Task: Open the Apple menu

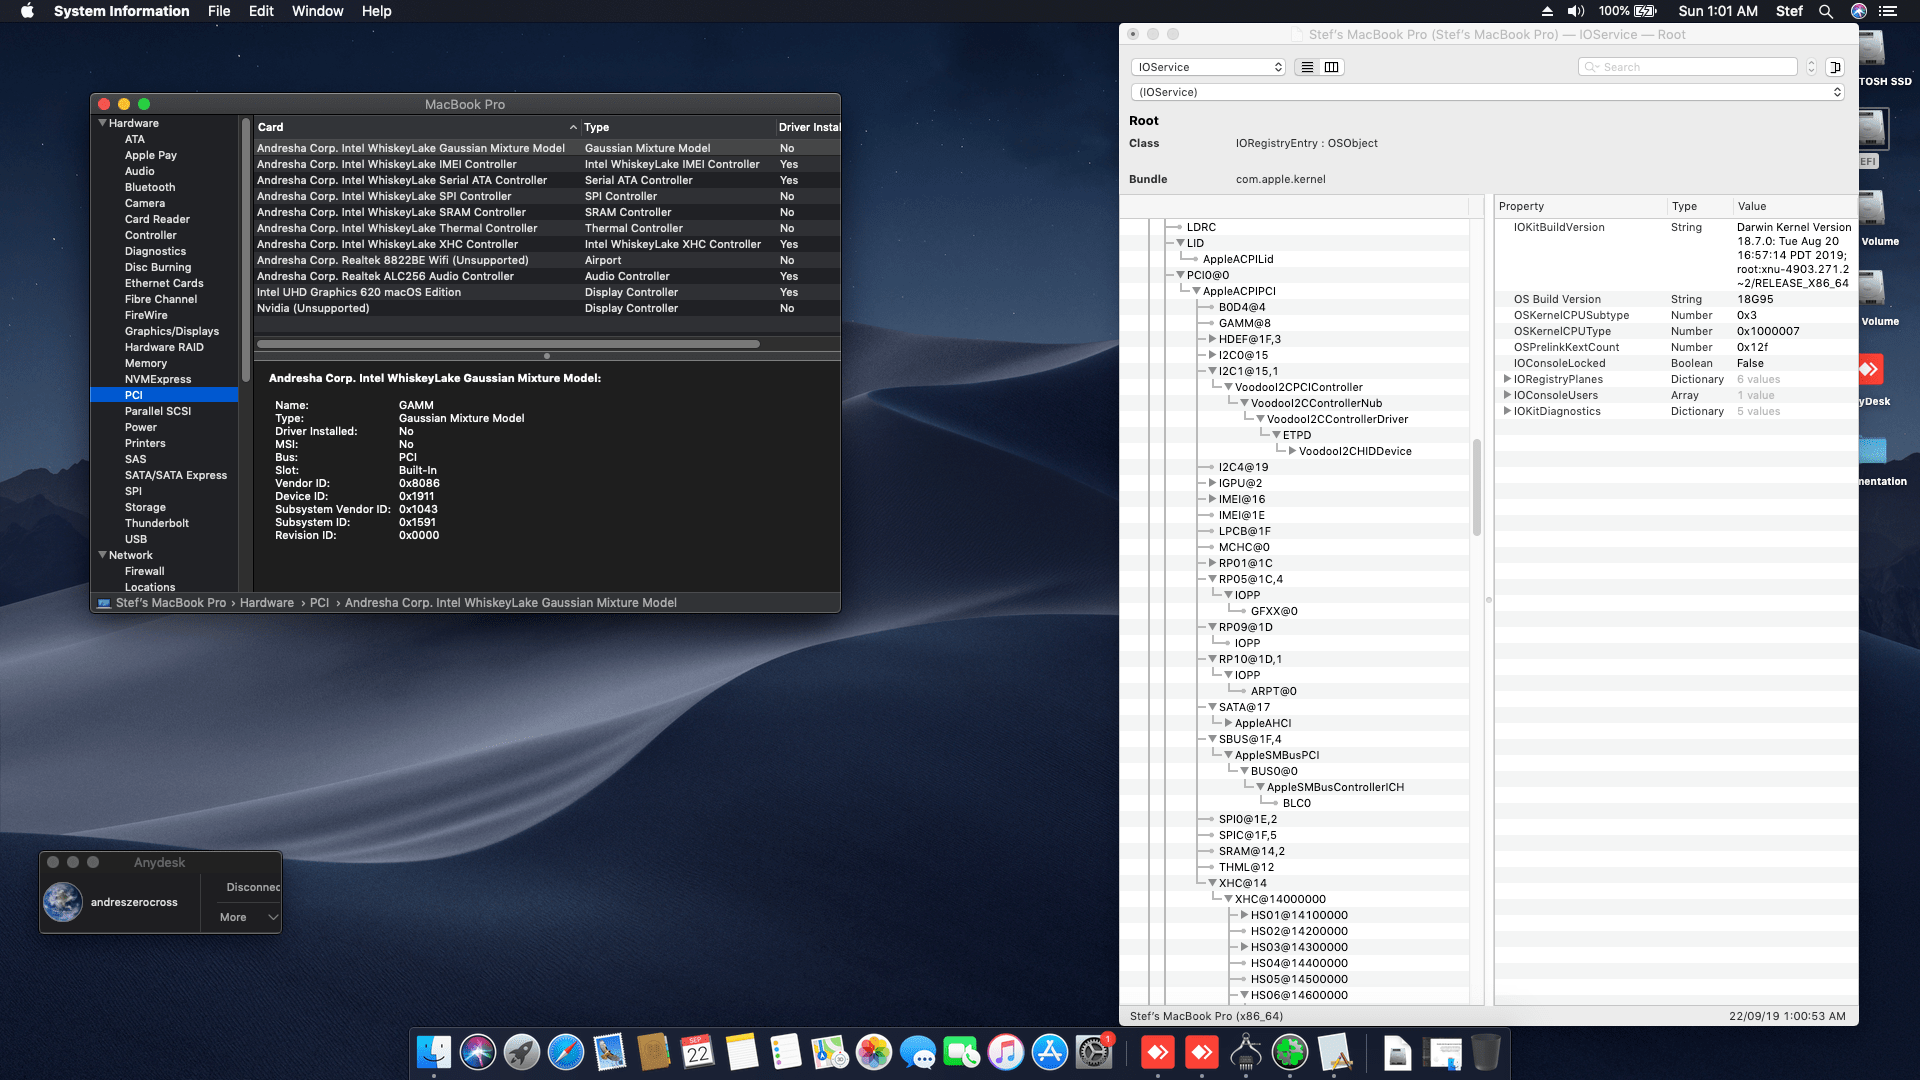Action: click(x=27, y=11)
